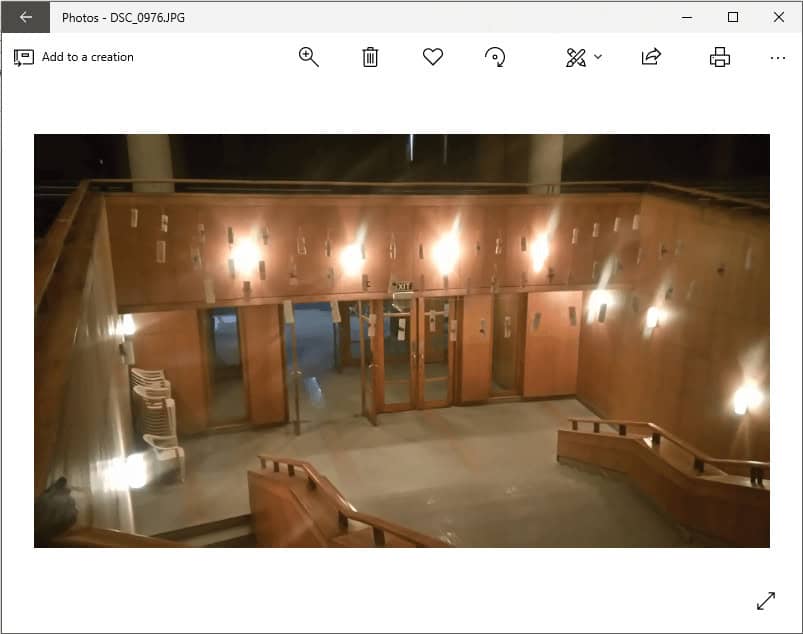Open the Edit image tool

click(x=575, y=57)
